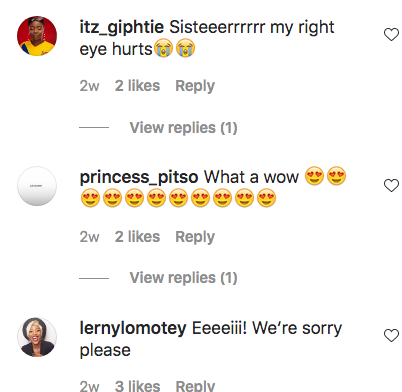Visit the itz_giphtie username link
The width and height of the screenshot is (402, 392).
122,28
